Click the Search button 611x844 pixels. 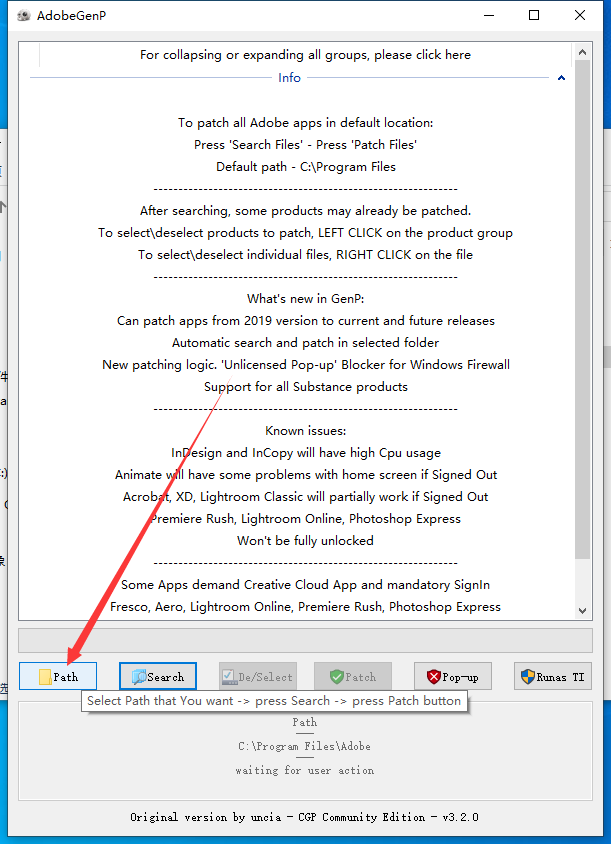click(158, 676)
